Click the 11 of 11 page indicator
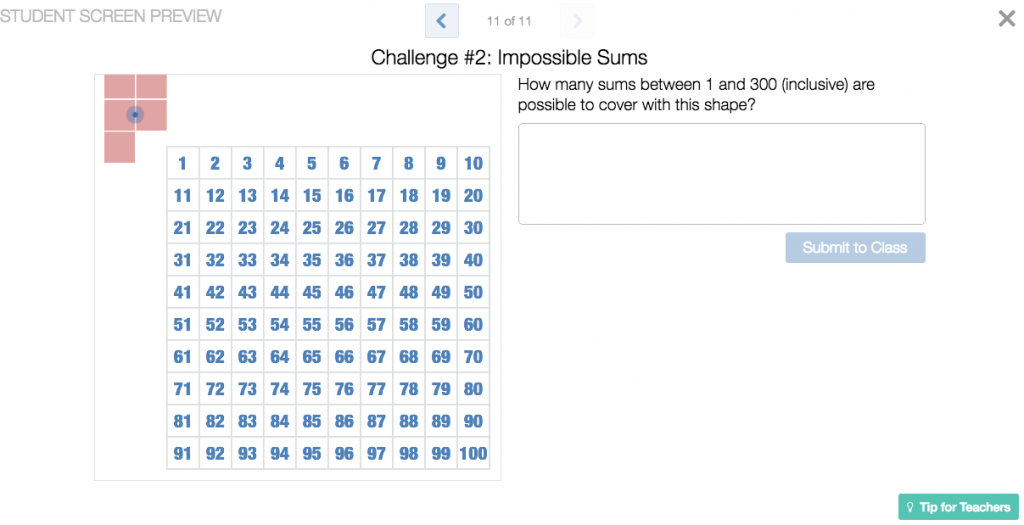The width and height of the screenshot is (1024, 525). point(509,21)
